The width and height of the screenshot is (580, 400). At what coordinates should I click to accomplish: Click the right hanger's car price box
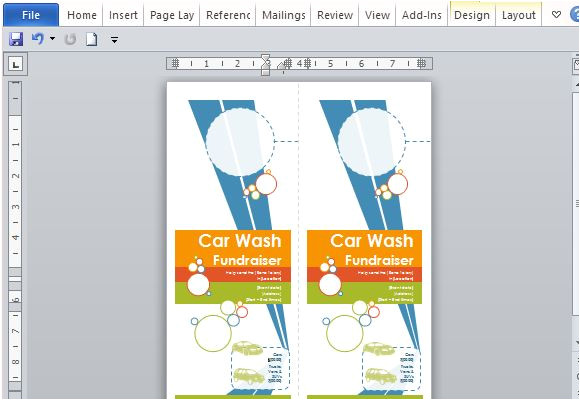(392, 368)
